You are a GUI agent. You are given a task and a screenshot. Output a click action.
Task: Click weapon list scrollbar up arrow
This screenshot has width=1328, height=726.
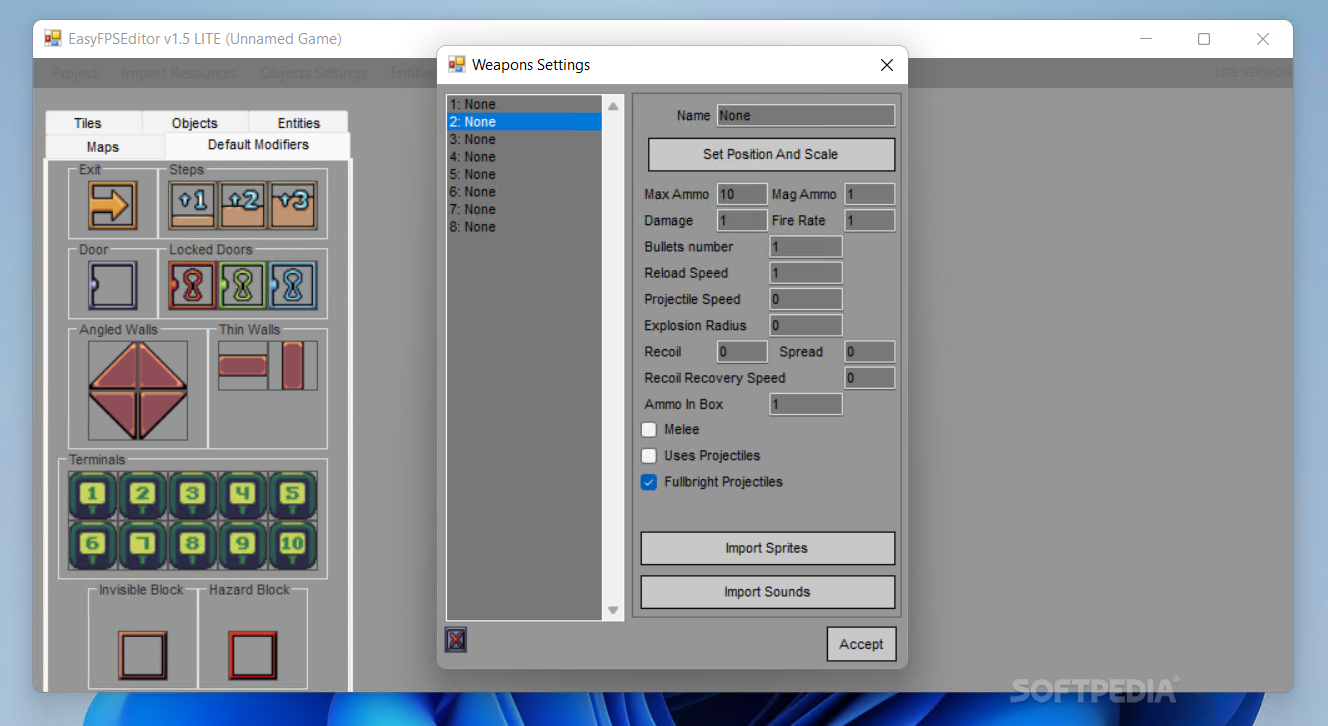(x=613, y=106)
